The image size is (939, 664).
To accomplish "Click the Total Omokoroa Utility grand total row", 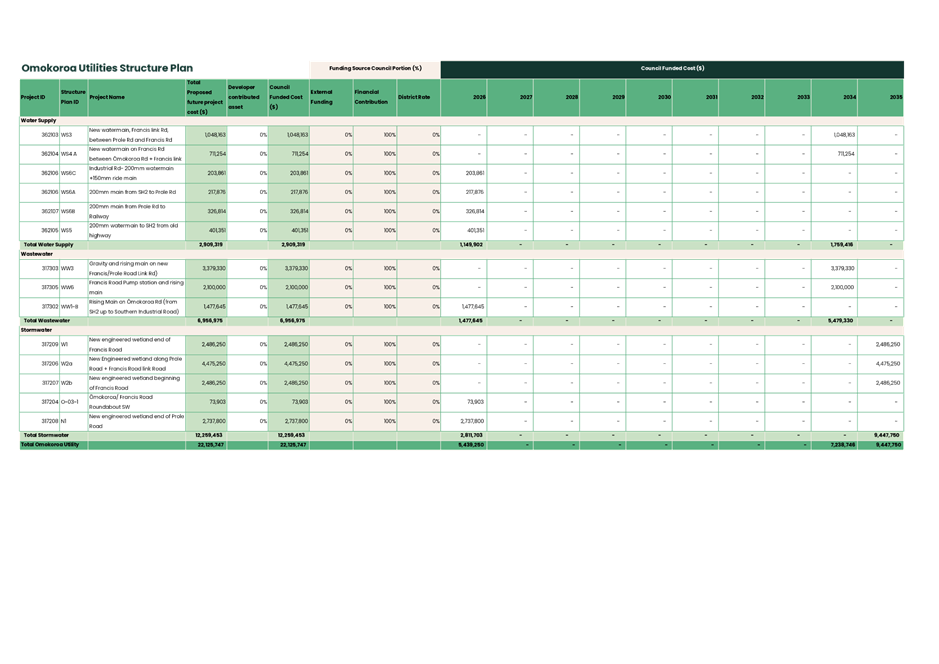I will pos(51,444).
